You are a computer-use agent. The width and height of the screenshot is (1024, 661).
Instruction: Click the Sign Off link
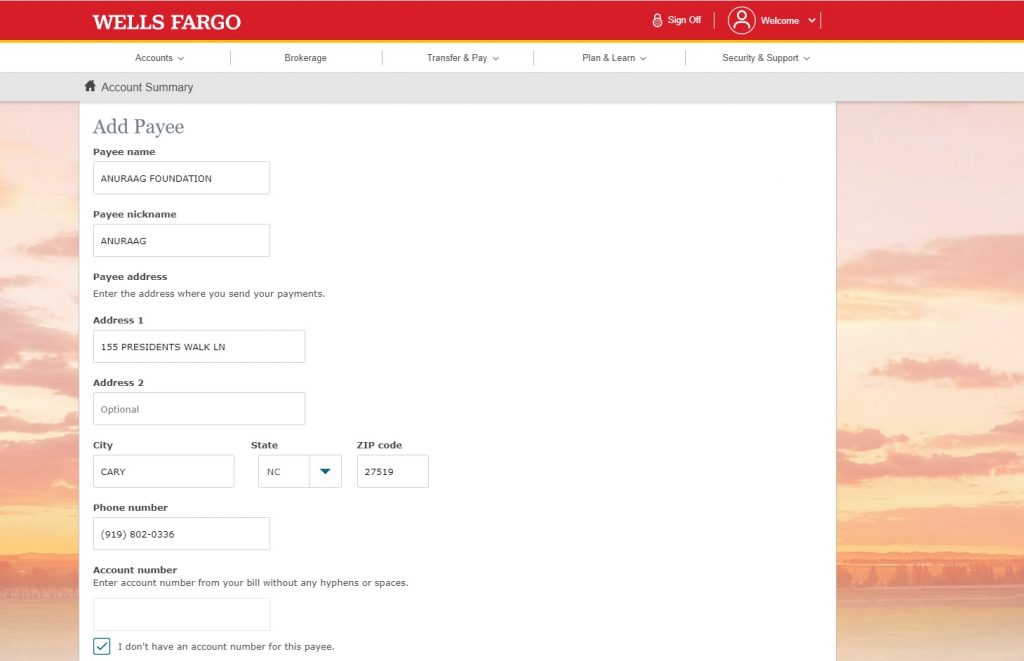[x=684, y=20]
